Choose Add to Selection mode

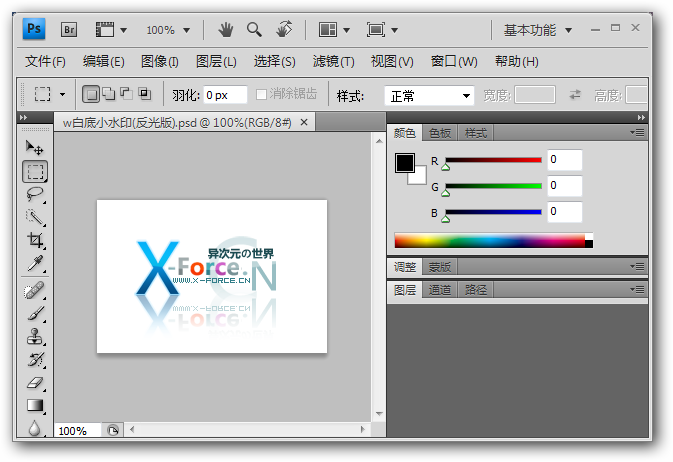point(109,94)
